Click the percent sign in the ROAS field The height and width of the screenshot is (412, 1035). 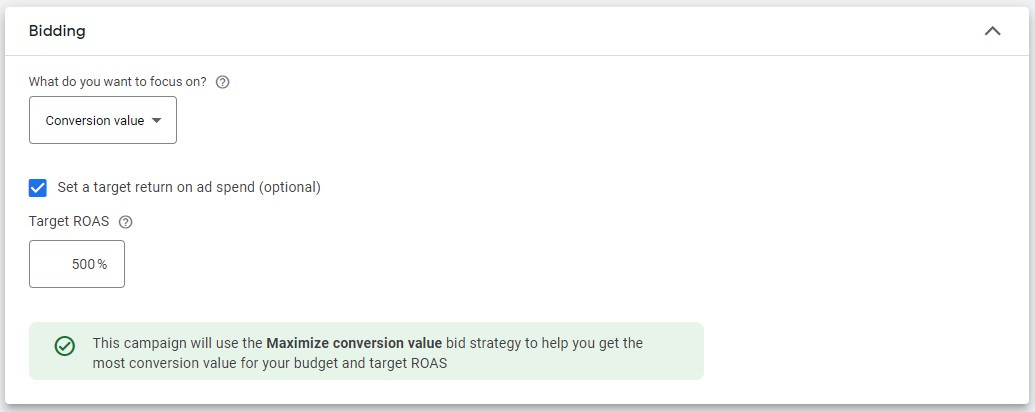pos(102,264)
